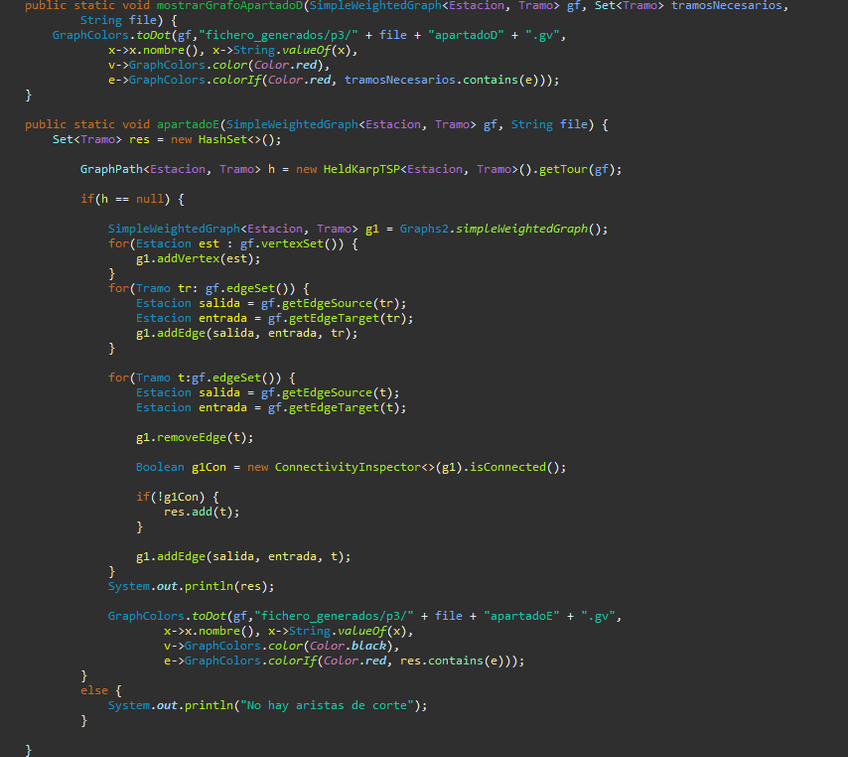Click the res.add(t) statement
The width and height of the screenshot is (848, 757).
tap(202, 512)
